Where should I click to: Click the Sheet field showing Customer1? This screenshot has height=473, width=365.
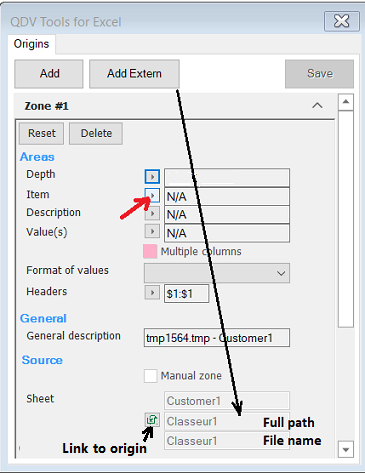tap(227, 401)
